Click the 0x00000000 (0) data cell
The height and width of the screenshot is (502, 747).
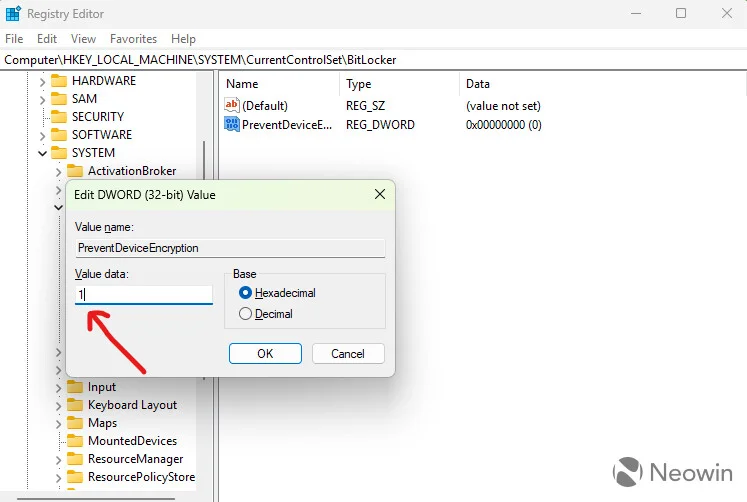tap(504, 125)
